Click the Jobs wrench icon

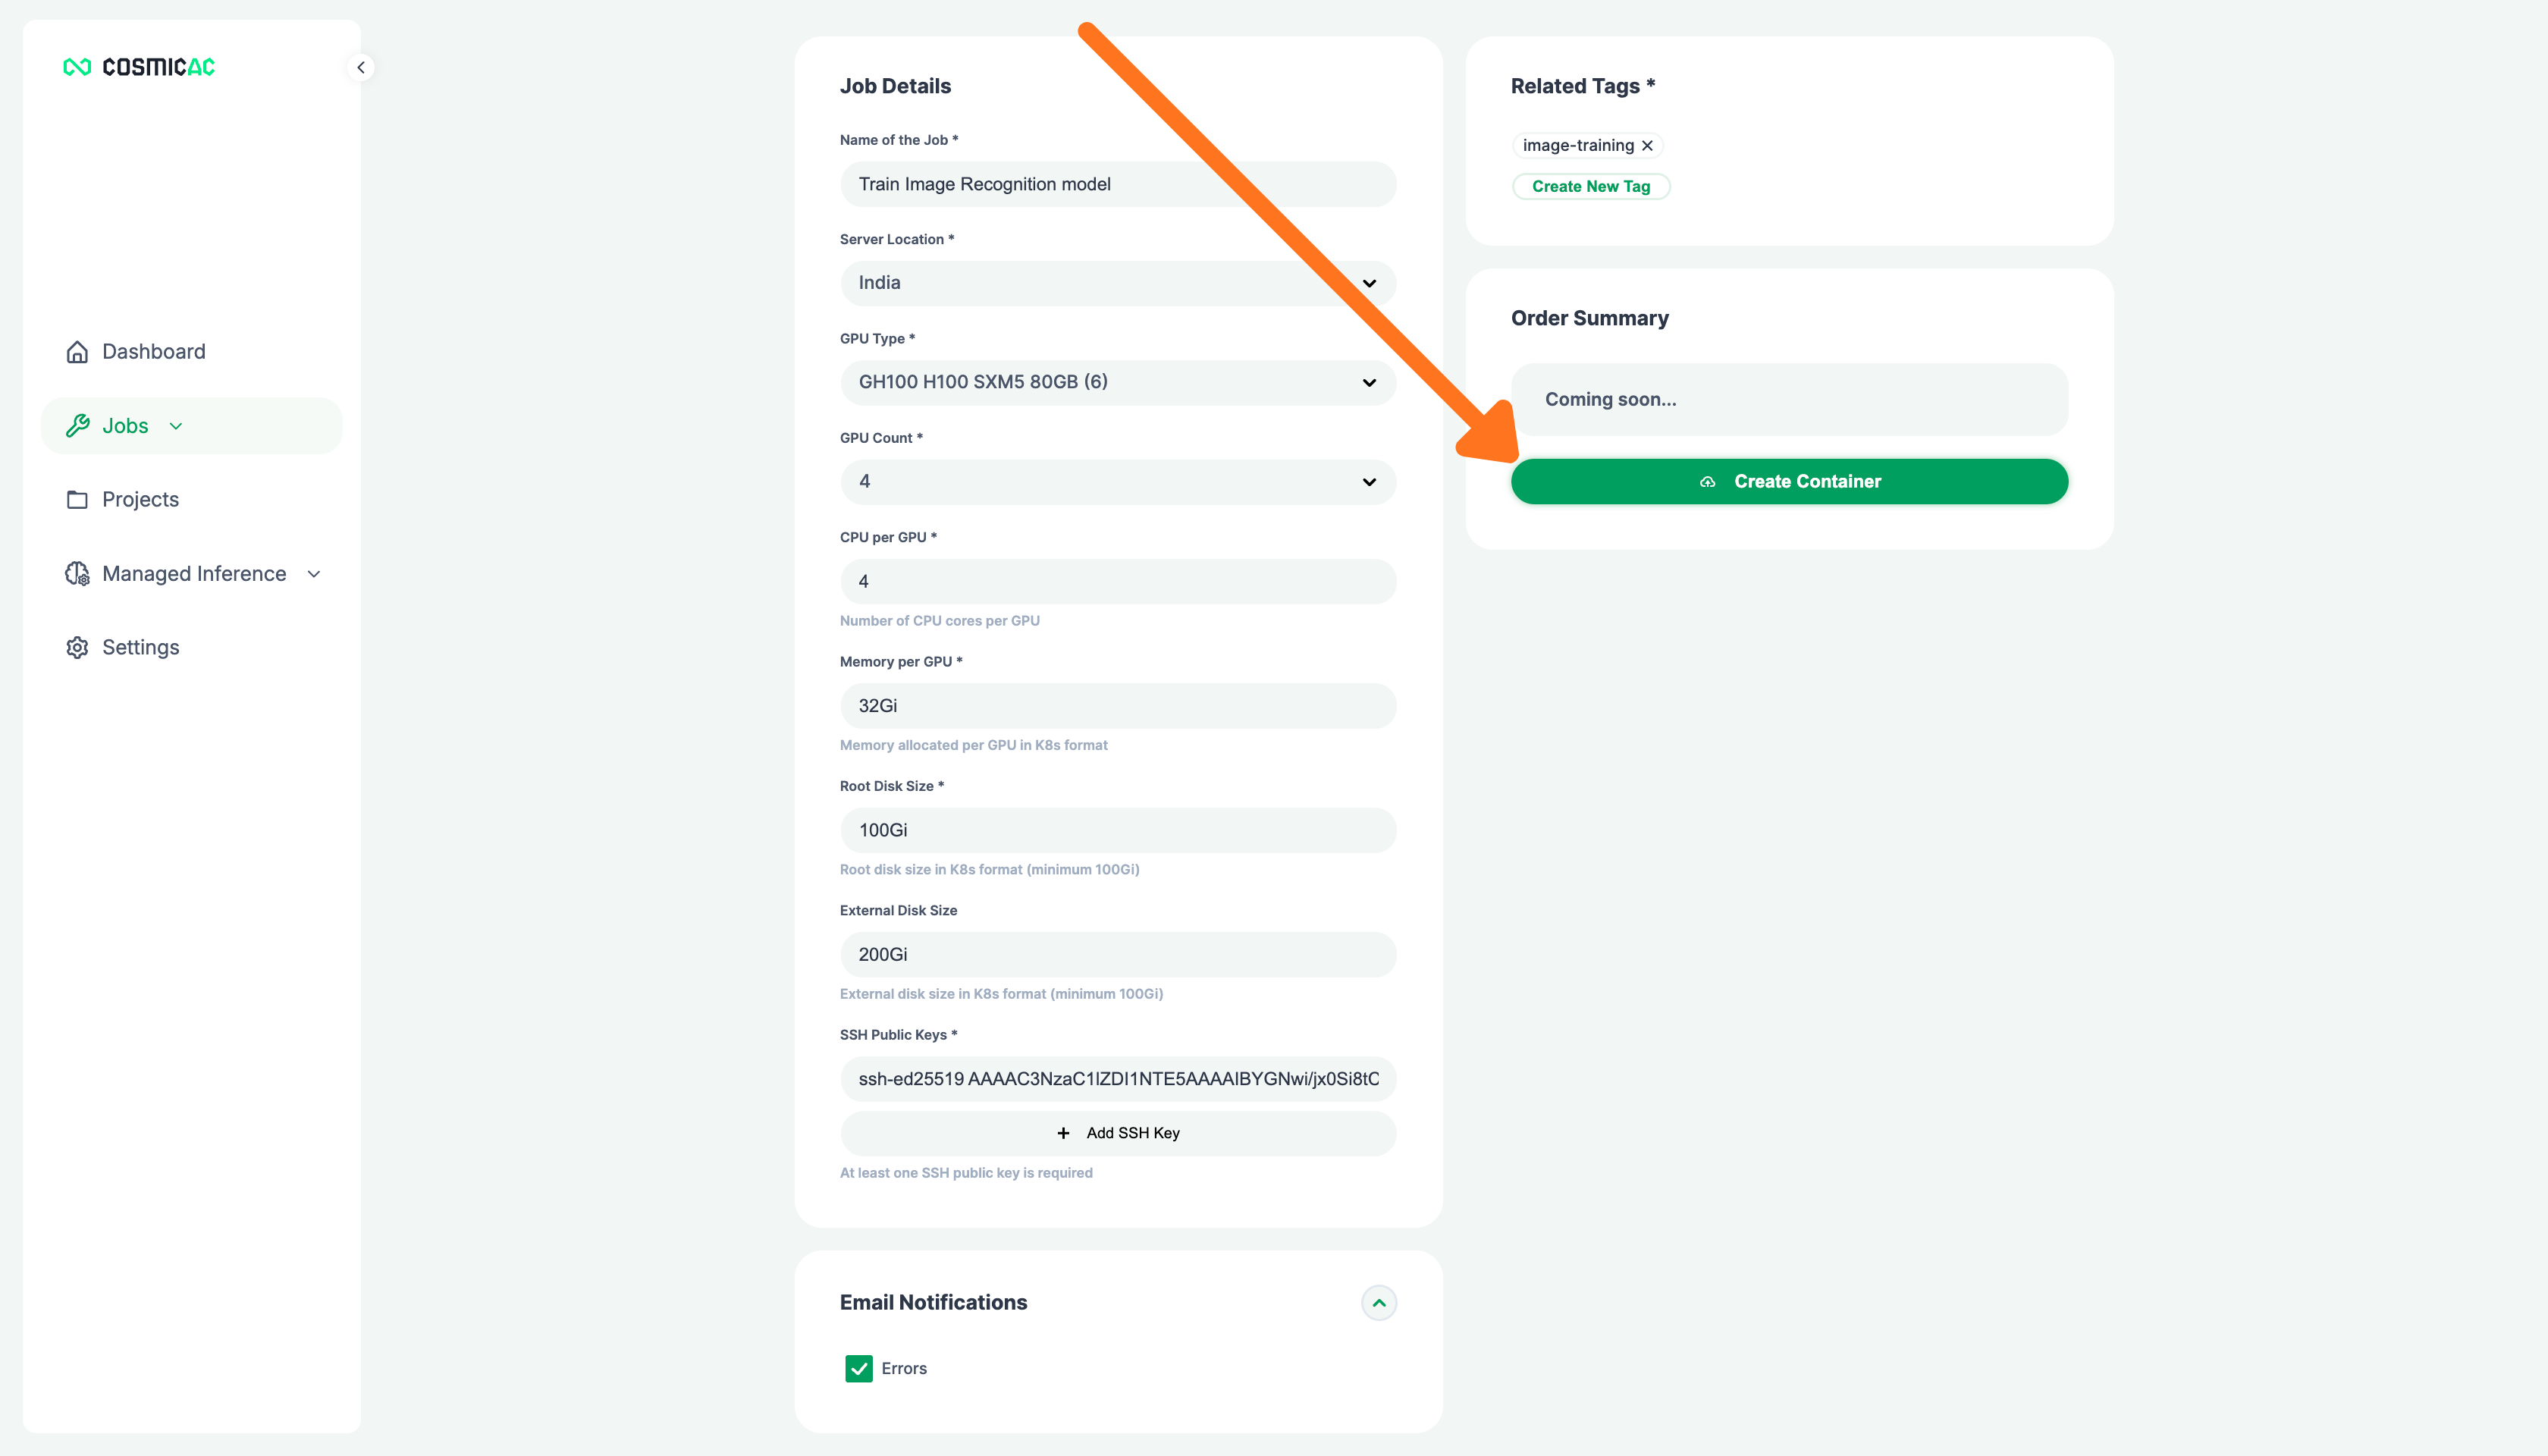77,426
